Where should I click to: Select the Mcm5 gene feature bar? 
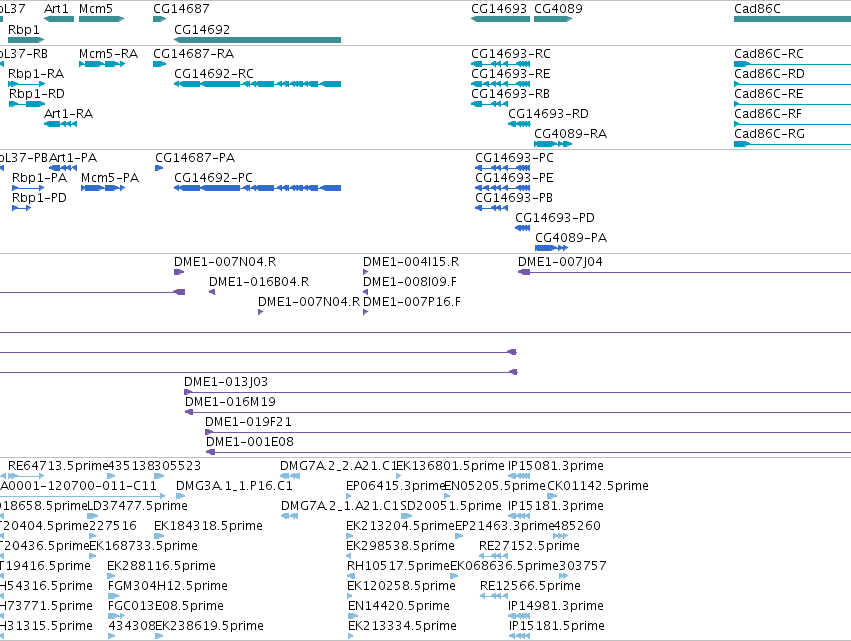tap(101, 19)
